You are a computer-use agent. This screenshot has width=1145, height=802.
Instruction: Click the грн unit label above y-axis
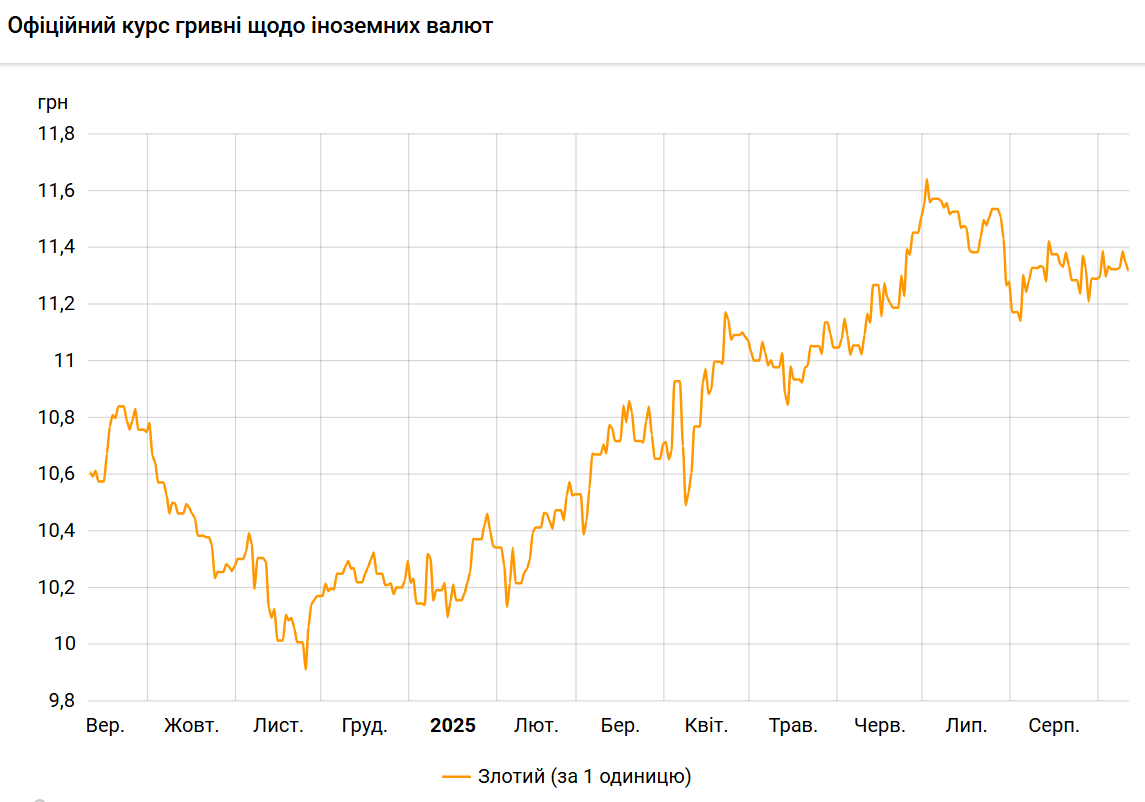pyautogui.click(x=53, y=103)
